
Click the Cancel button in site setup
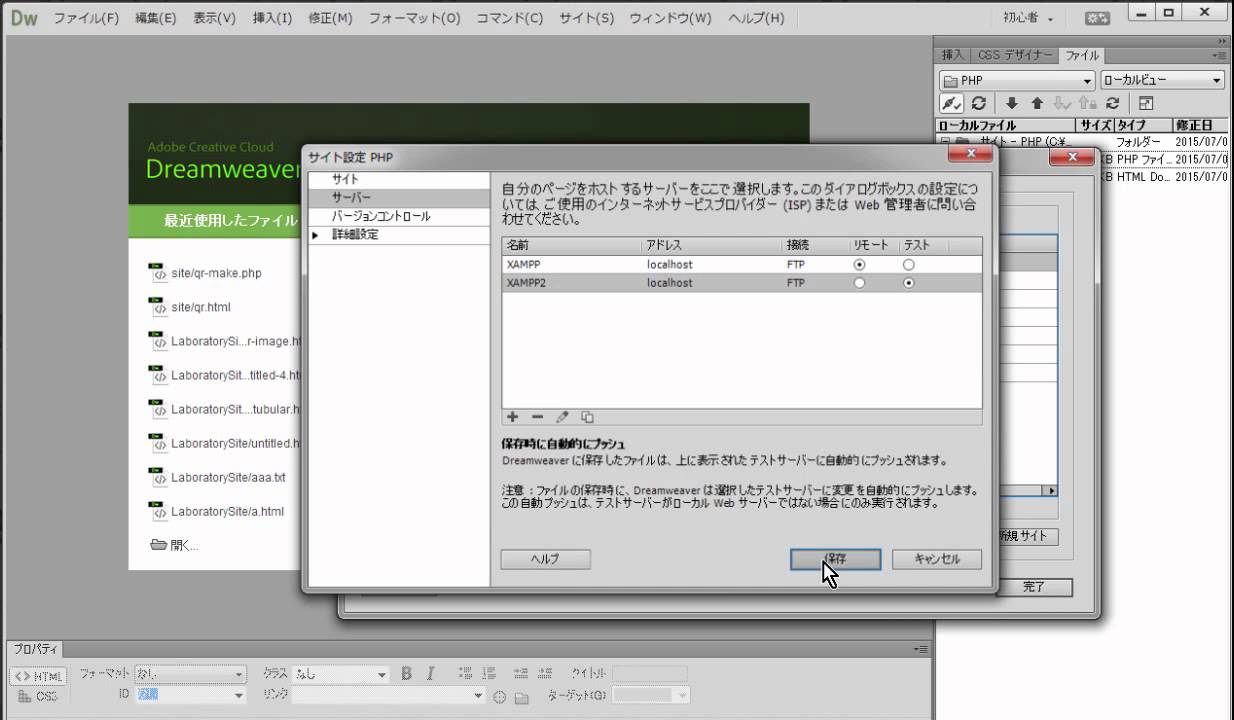937,559
